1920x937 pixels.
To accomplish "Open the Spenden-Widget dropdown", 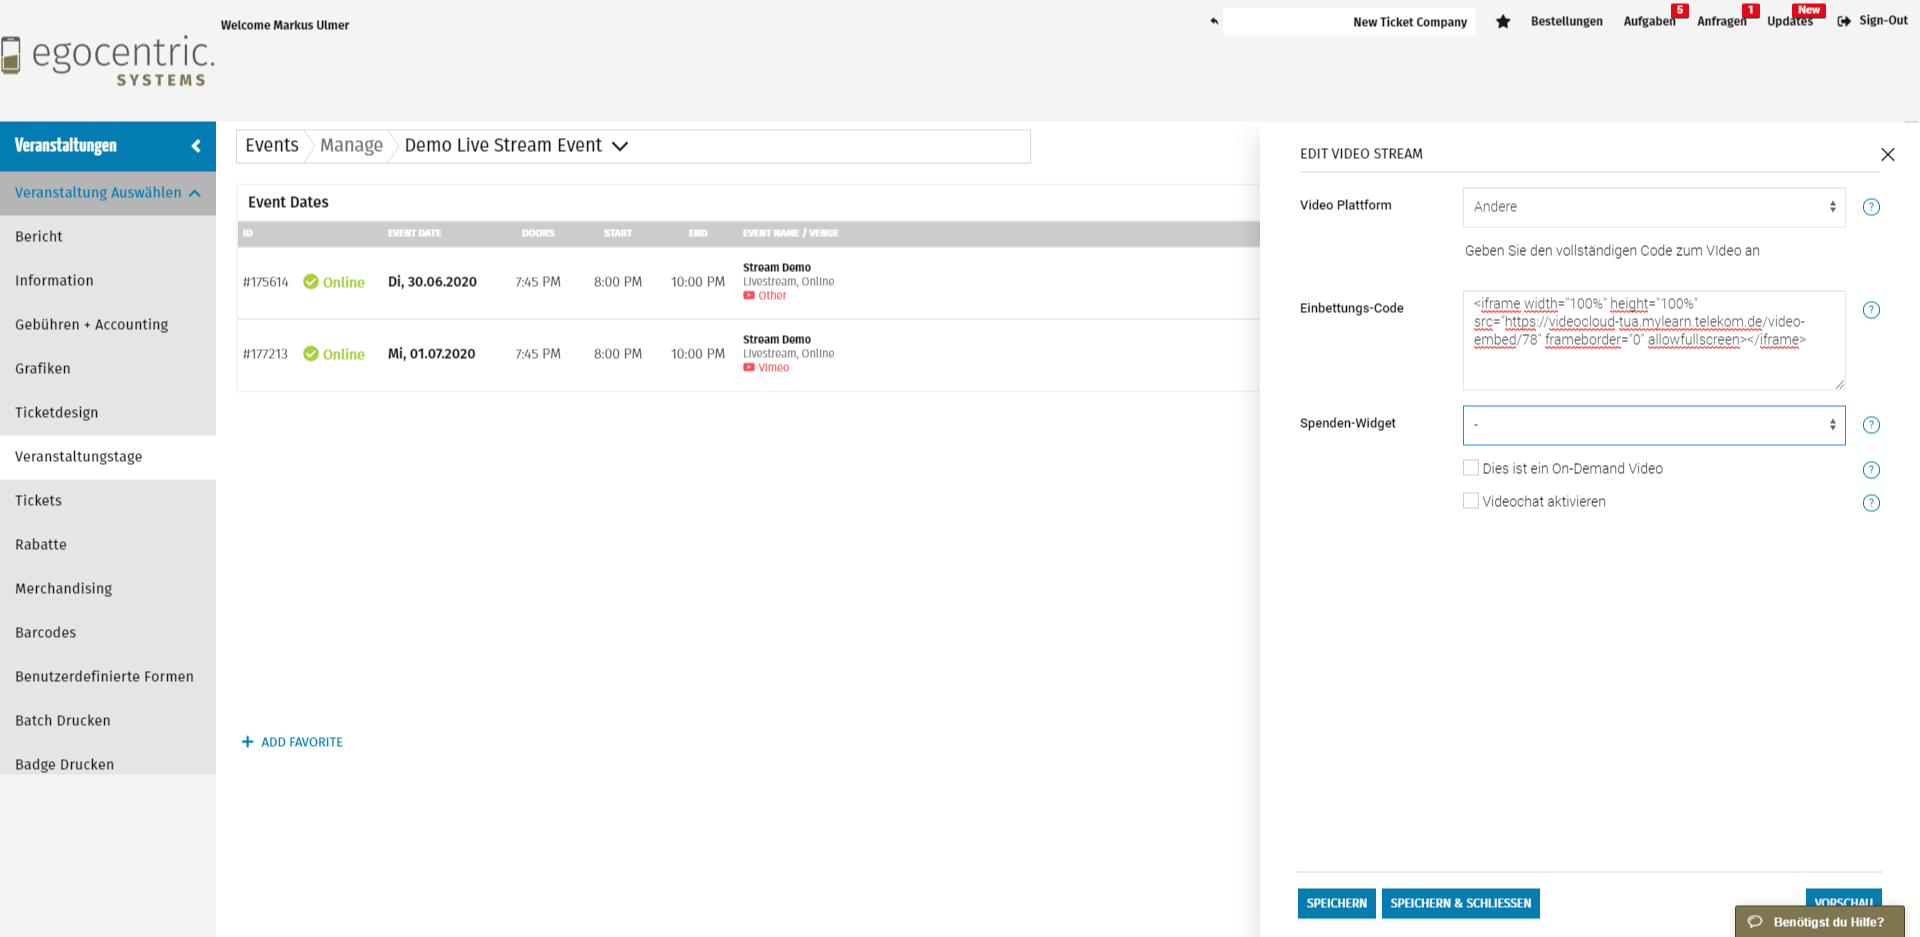I will point(1653,425).
